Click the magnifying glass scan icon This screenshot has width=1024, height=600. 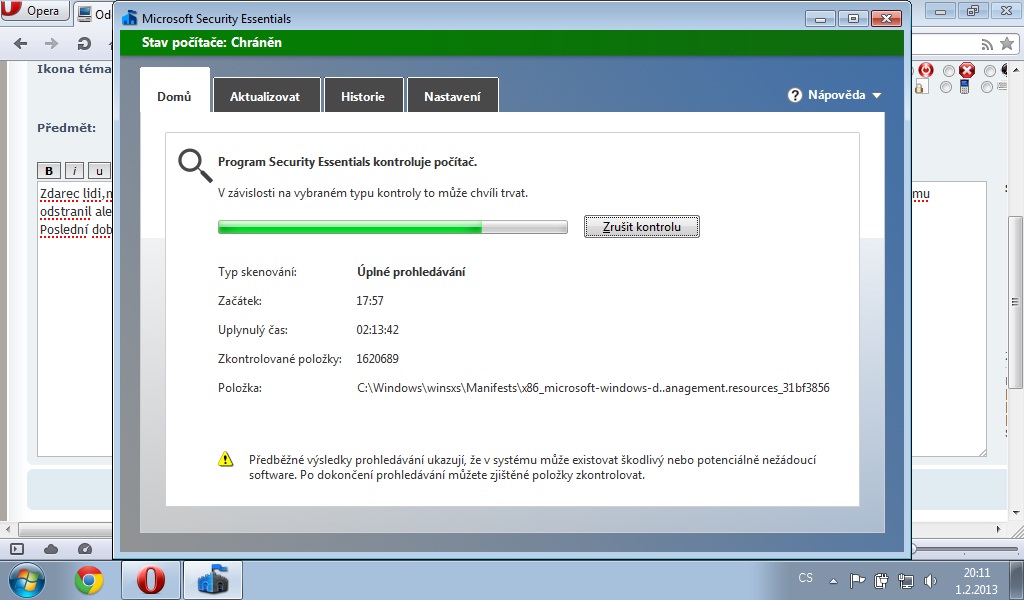[x=195, y=166]
